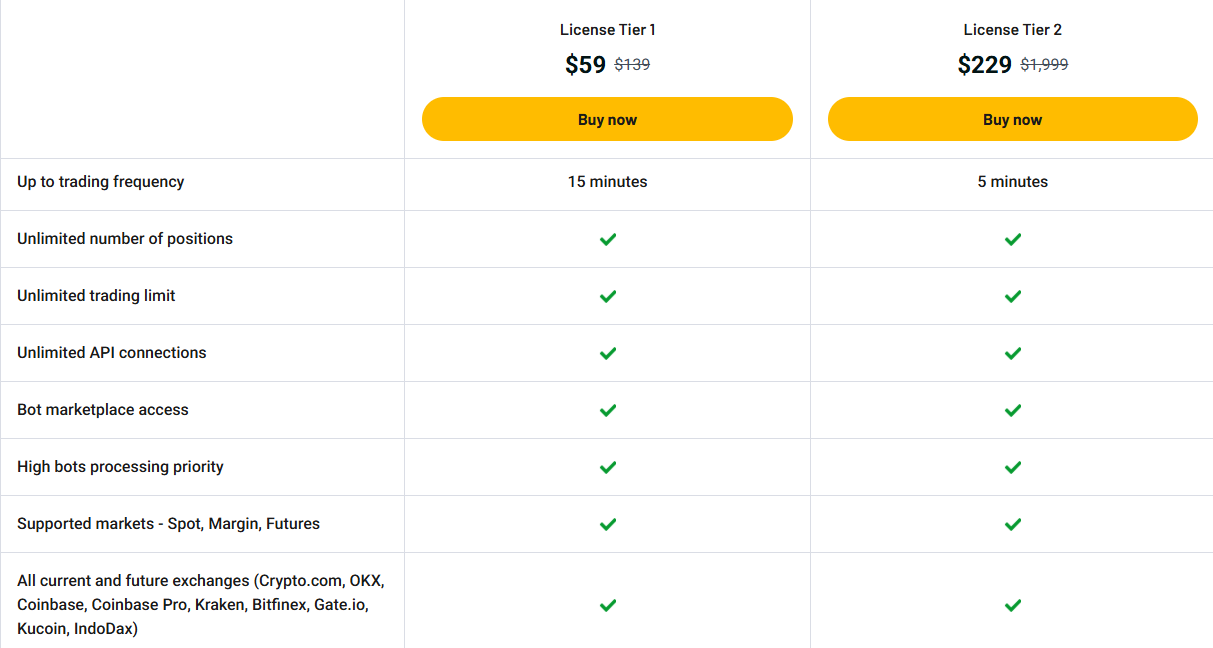Viewport: 1213px width, 648px height.
Task: Click the exchanges row checkmark for Tier 2
Action: point(1012,605)
